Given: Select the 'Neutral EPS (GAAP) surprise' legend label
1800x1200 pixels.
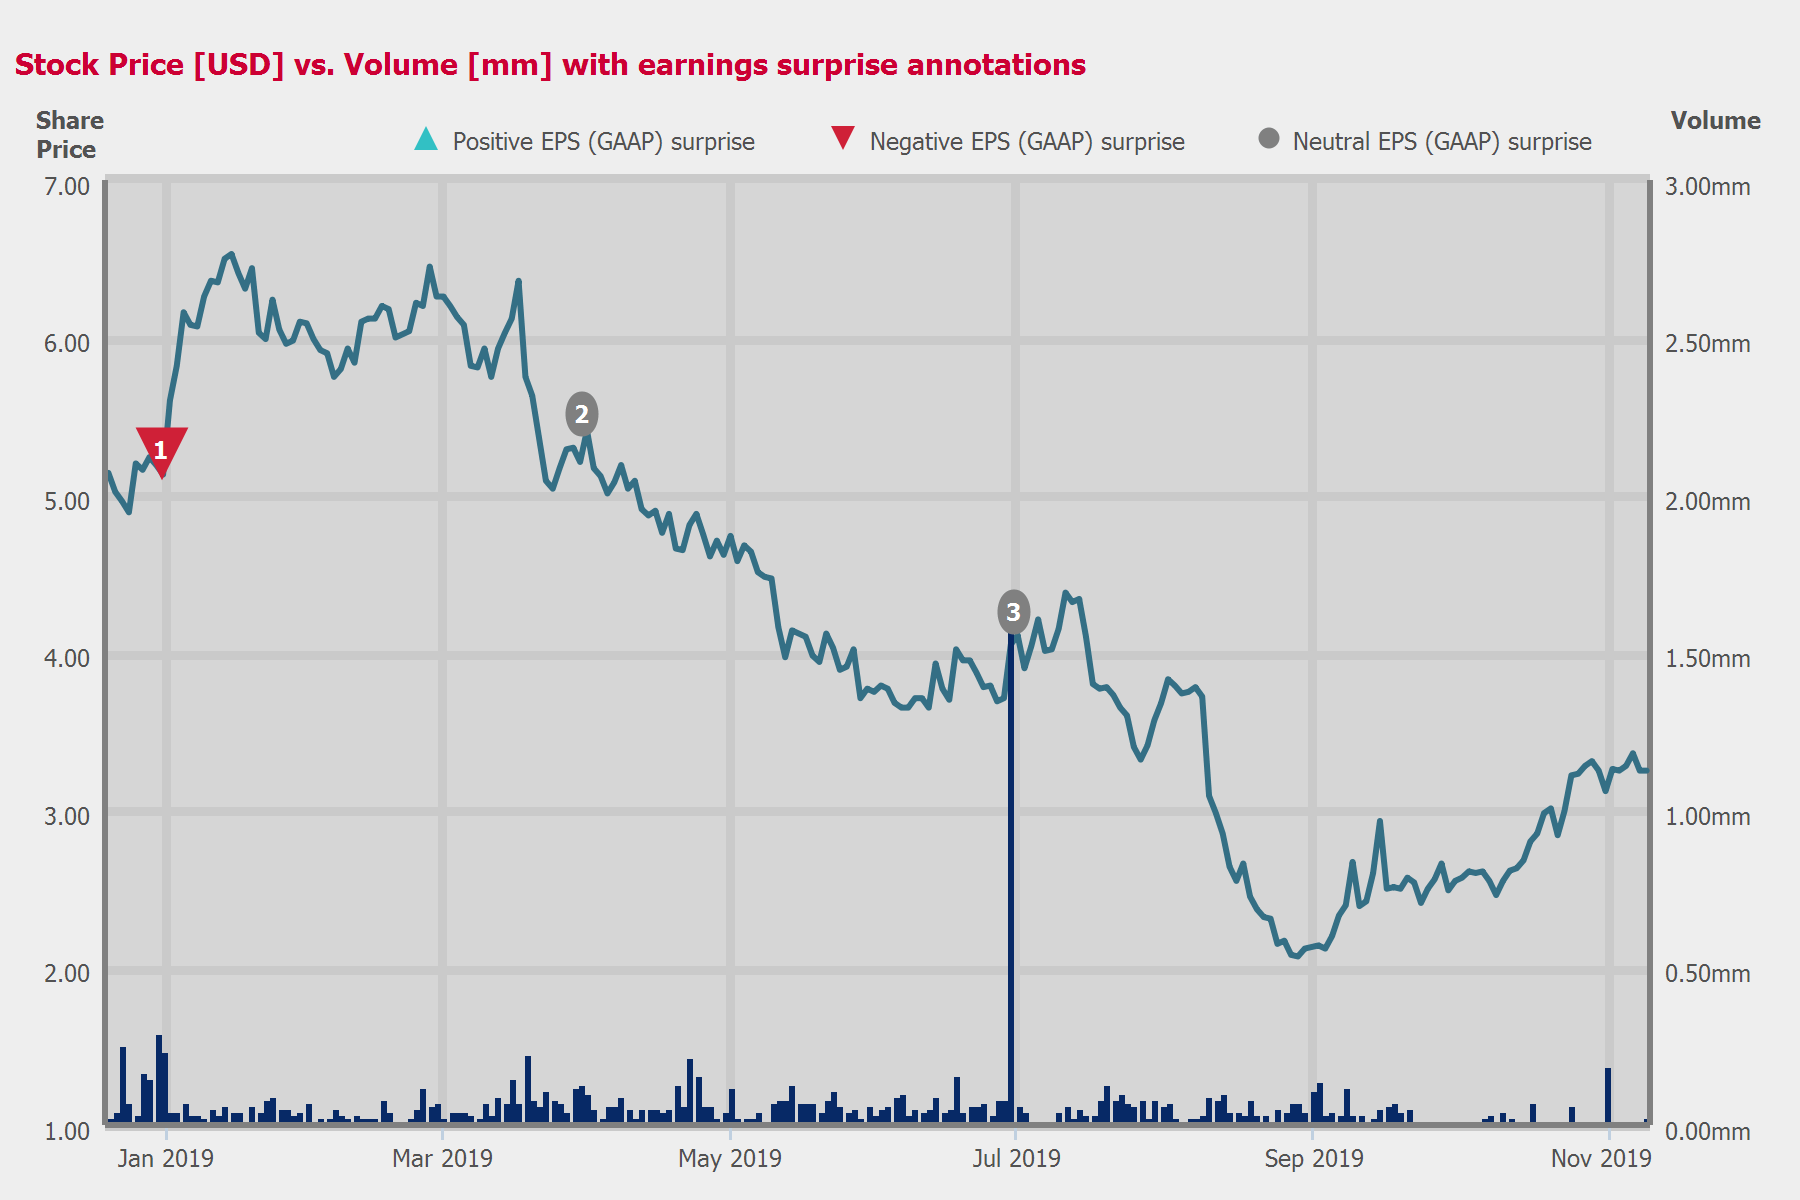Looking at the screenshot, I should (x=1442, y=141).
